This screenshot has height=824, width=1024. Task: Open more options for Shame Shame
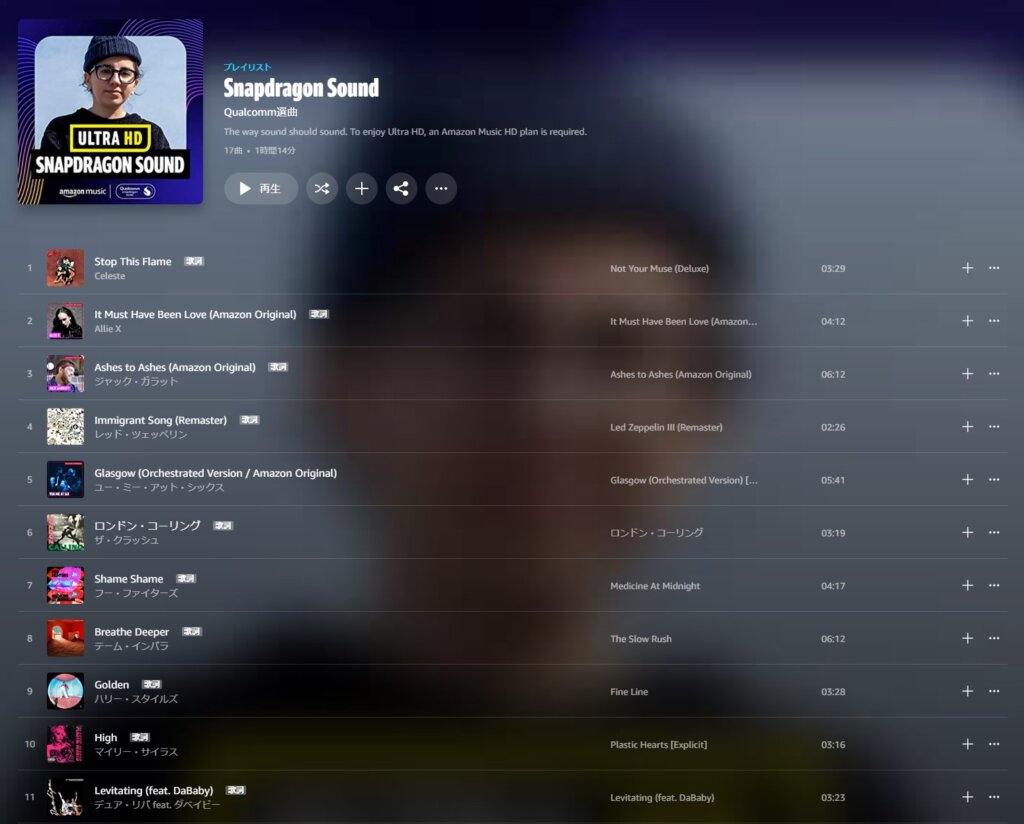[x=994, y=585]
